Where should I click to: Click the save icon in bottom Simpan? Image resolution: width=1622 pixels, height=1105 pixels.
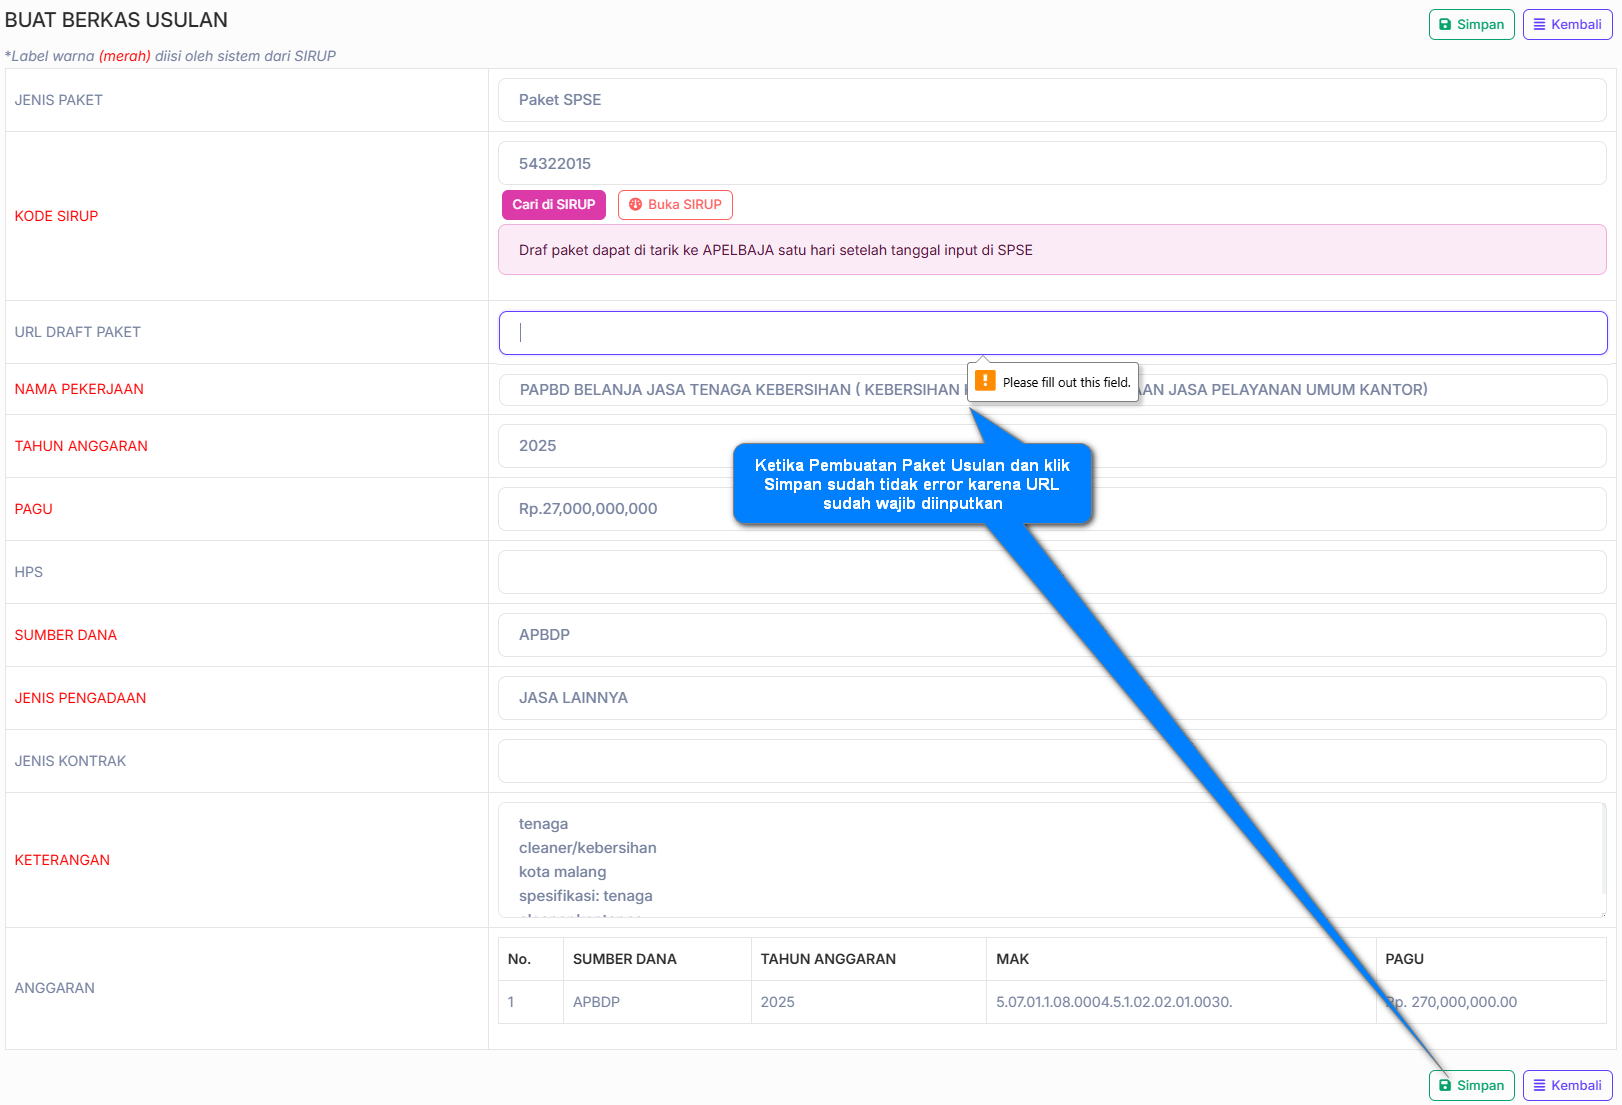click(x=1445, y=1085)
